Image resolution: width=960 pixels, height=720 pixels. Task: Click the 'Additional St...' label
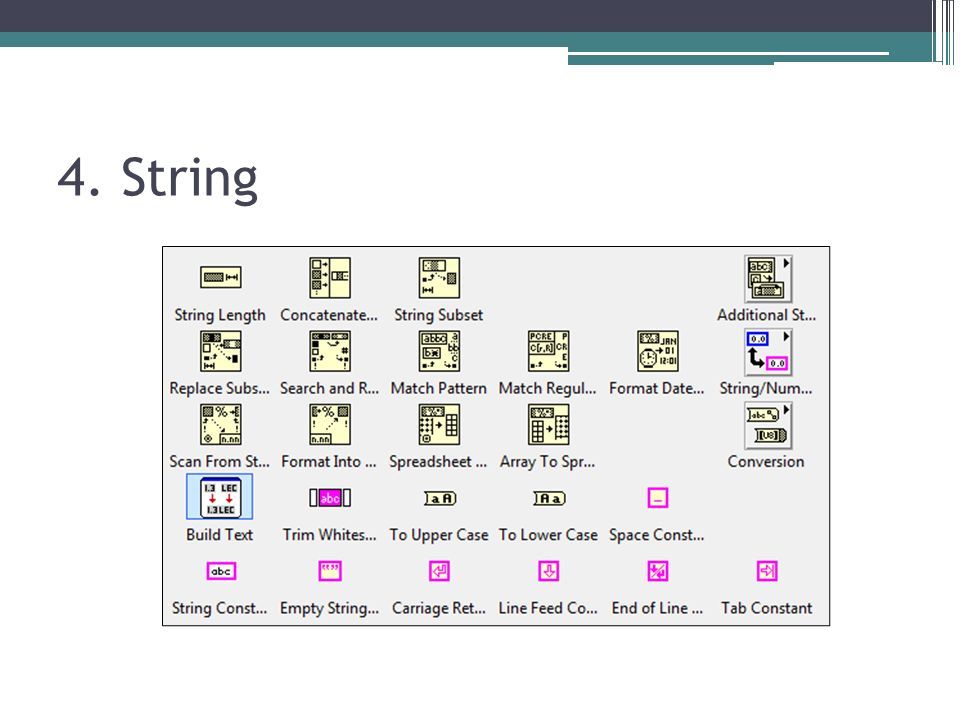click(767, 315)
